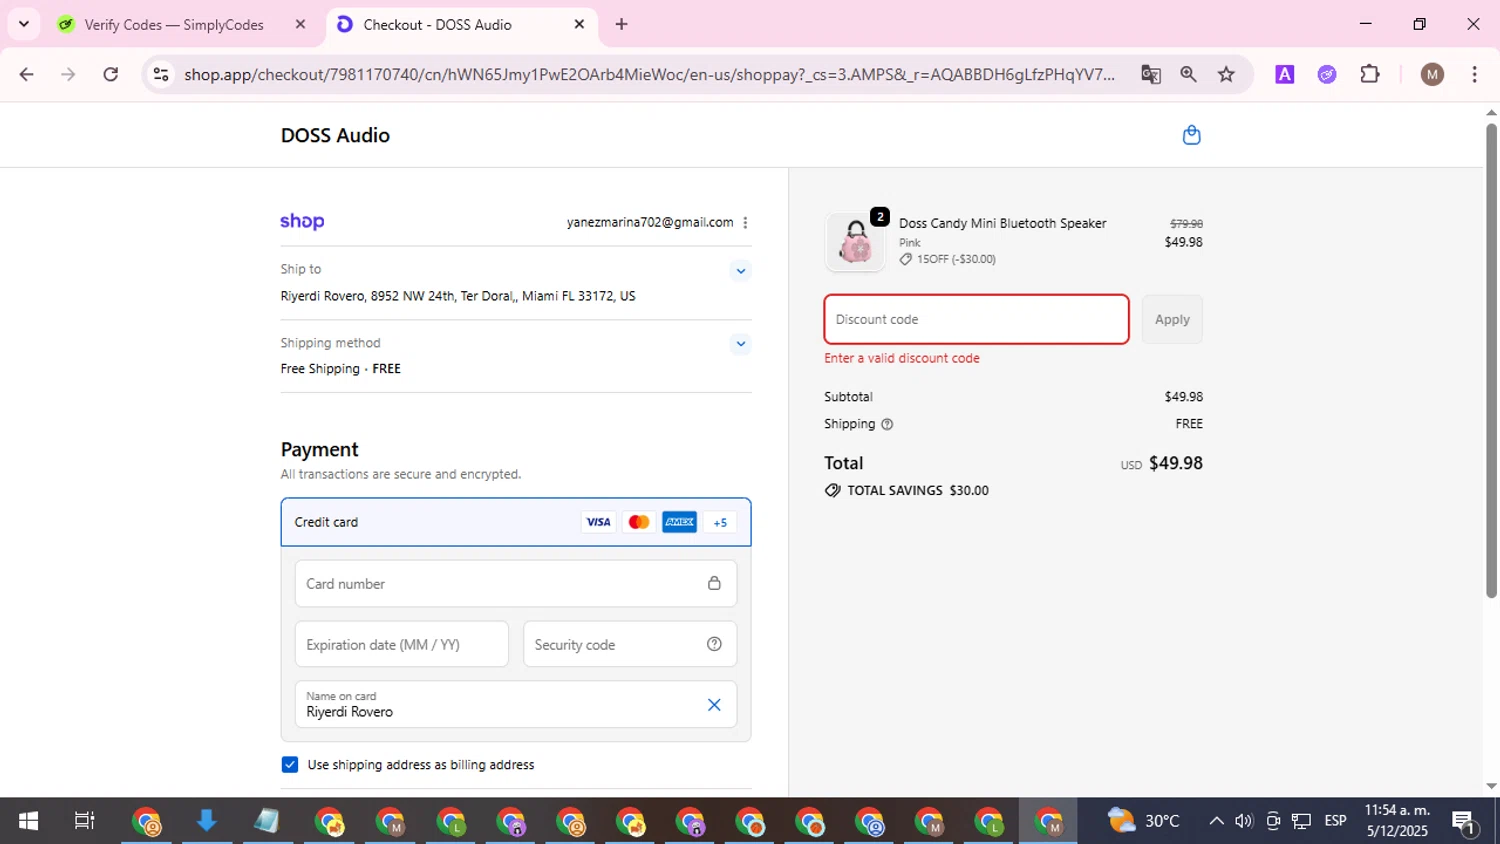Open the shopping bag cart icon
Image resolution: width=1500 pixels, height=844 pixels.
pyautogui.click(x=1191, y=135)
